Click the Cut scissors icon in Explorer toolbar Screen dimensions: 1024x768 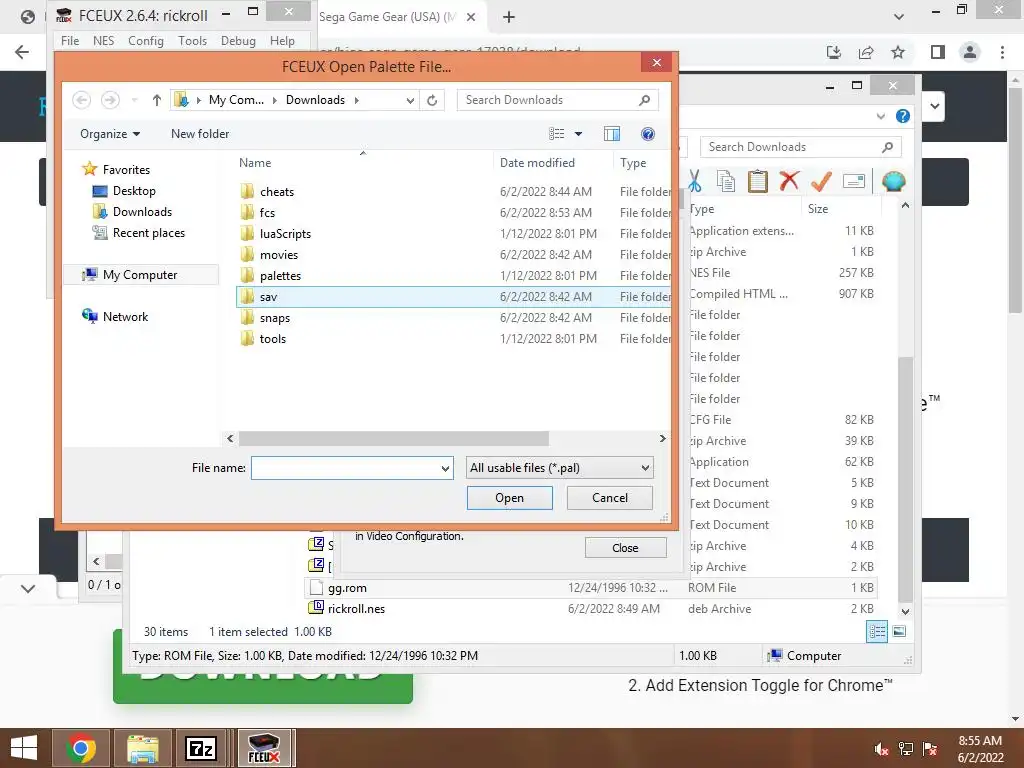695,181
